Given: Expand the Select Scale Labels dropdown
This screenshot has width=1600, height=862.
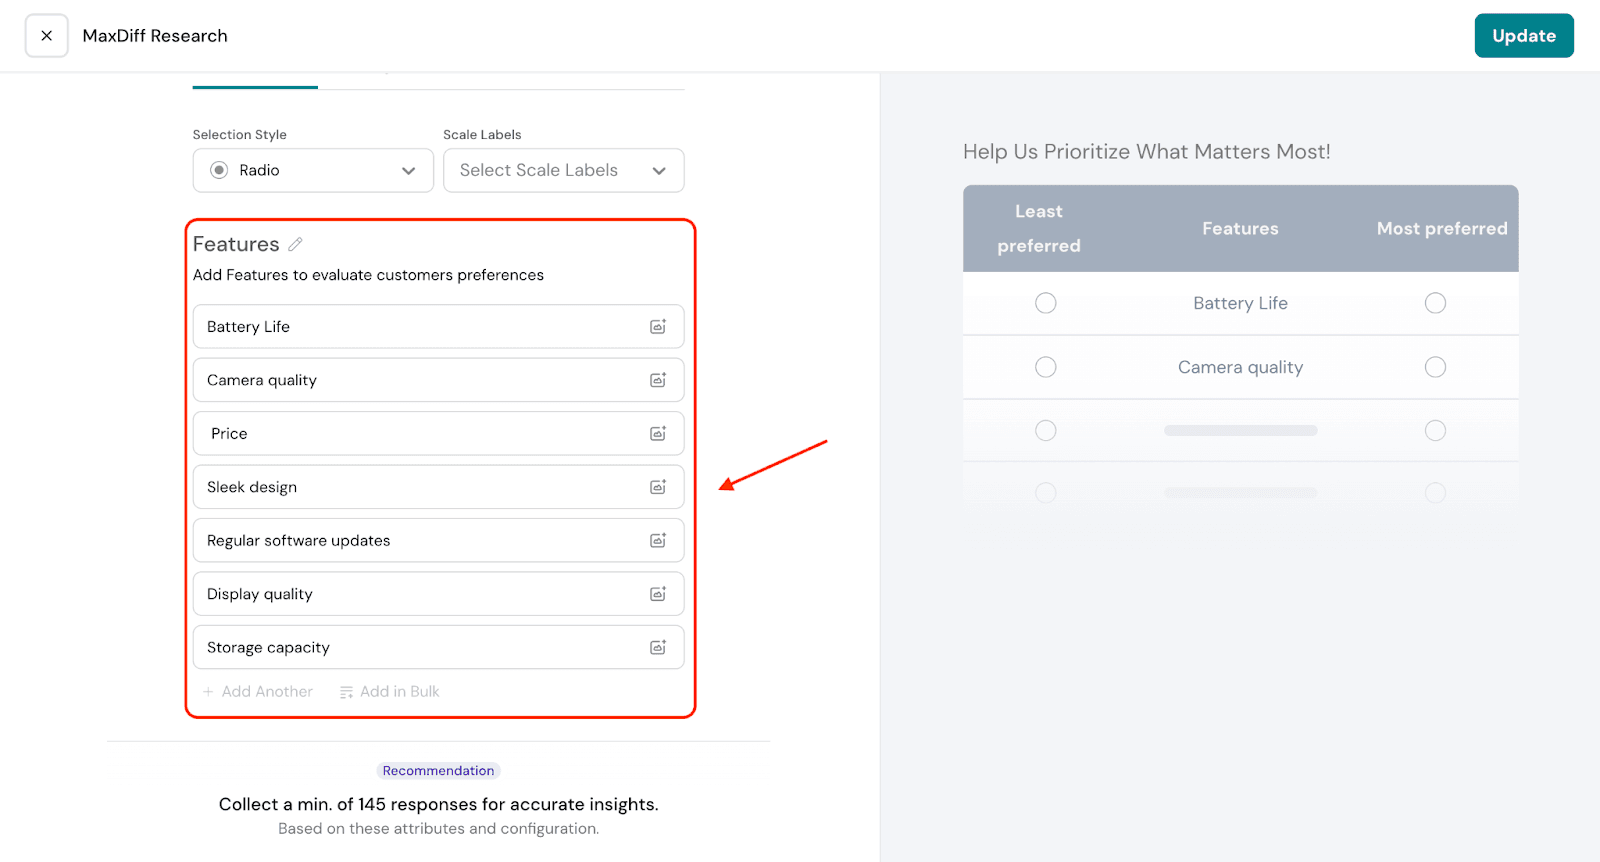Looking at the screenshot, I should click(563, 171).
